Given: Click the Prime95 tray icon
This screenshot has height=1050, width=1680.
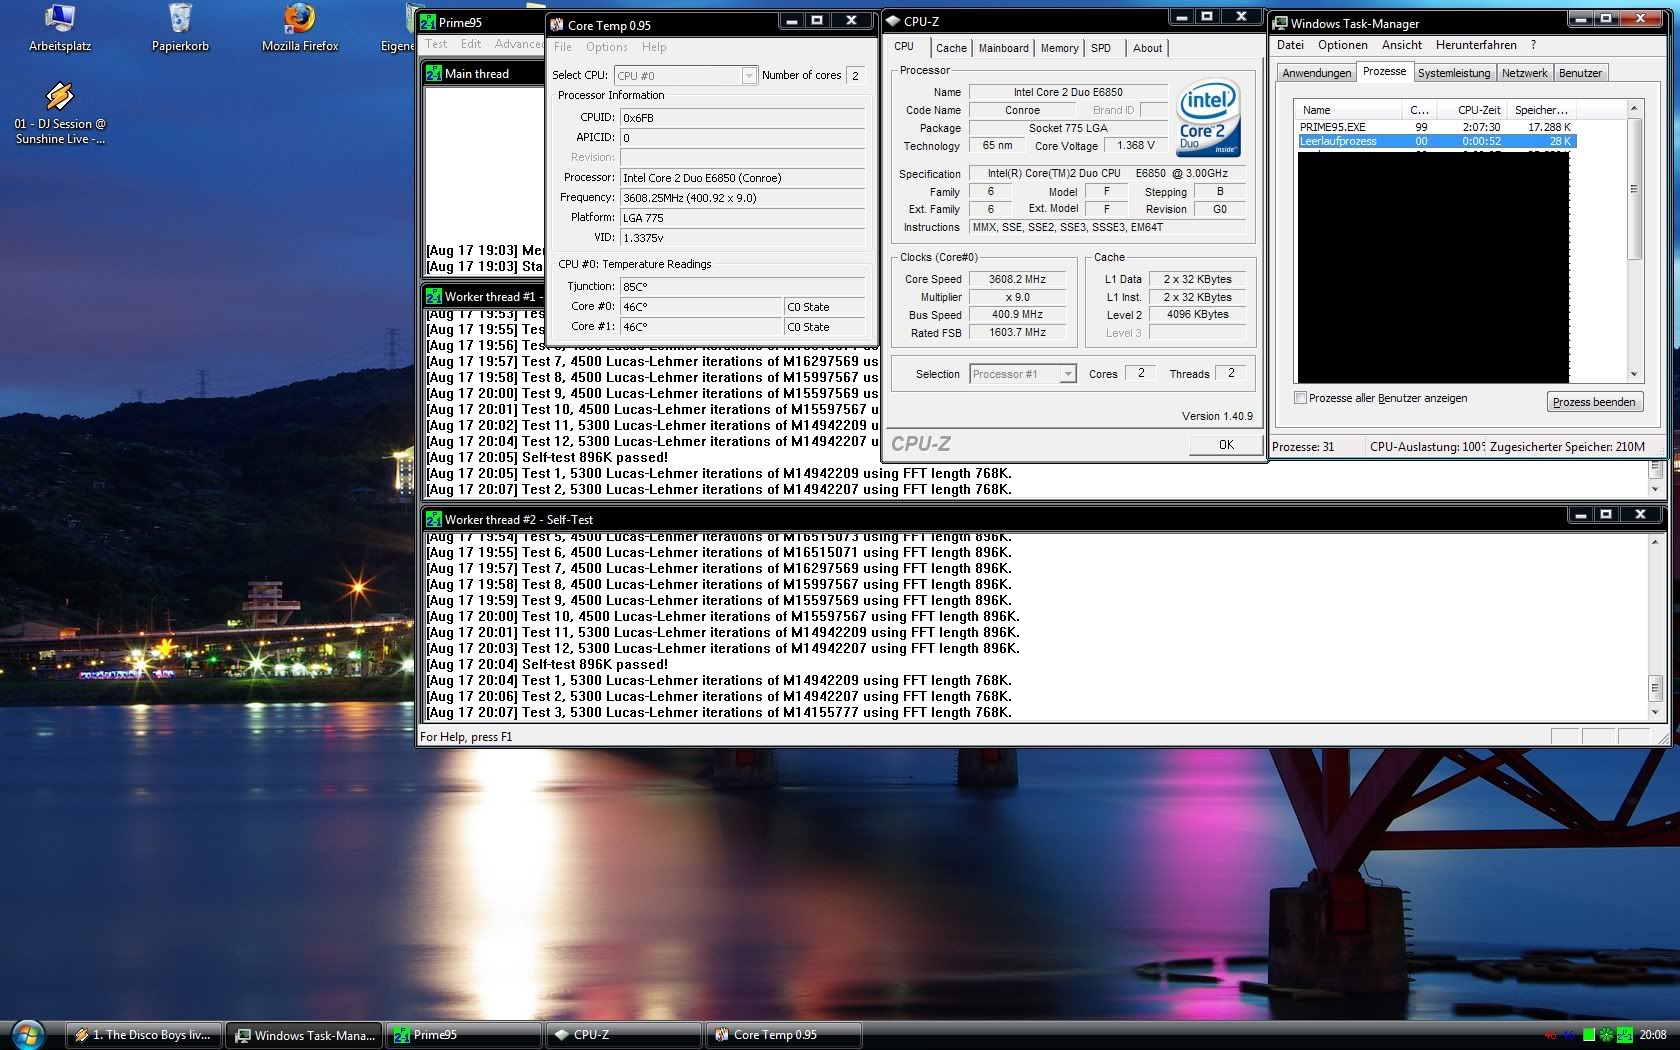Looking at the screenshot, I should 1624,1035.
